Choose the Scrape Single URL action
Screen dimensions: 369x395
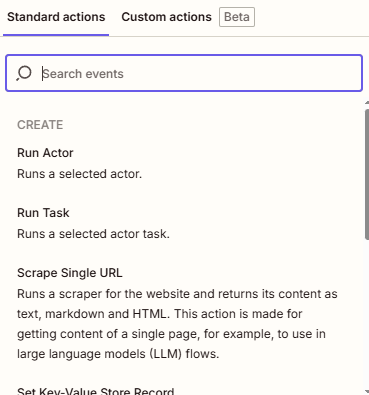tap(70, 273)
